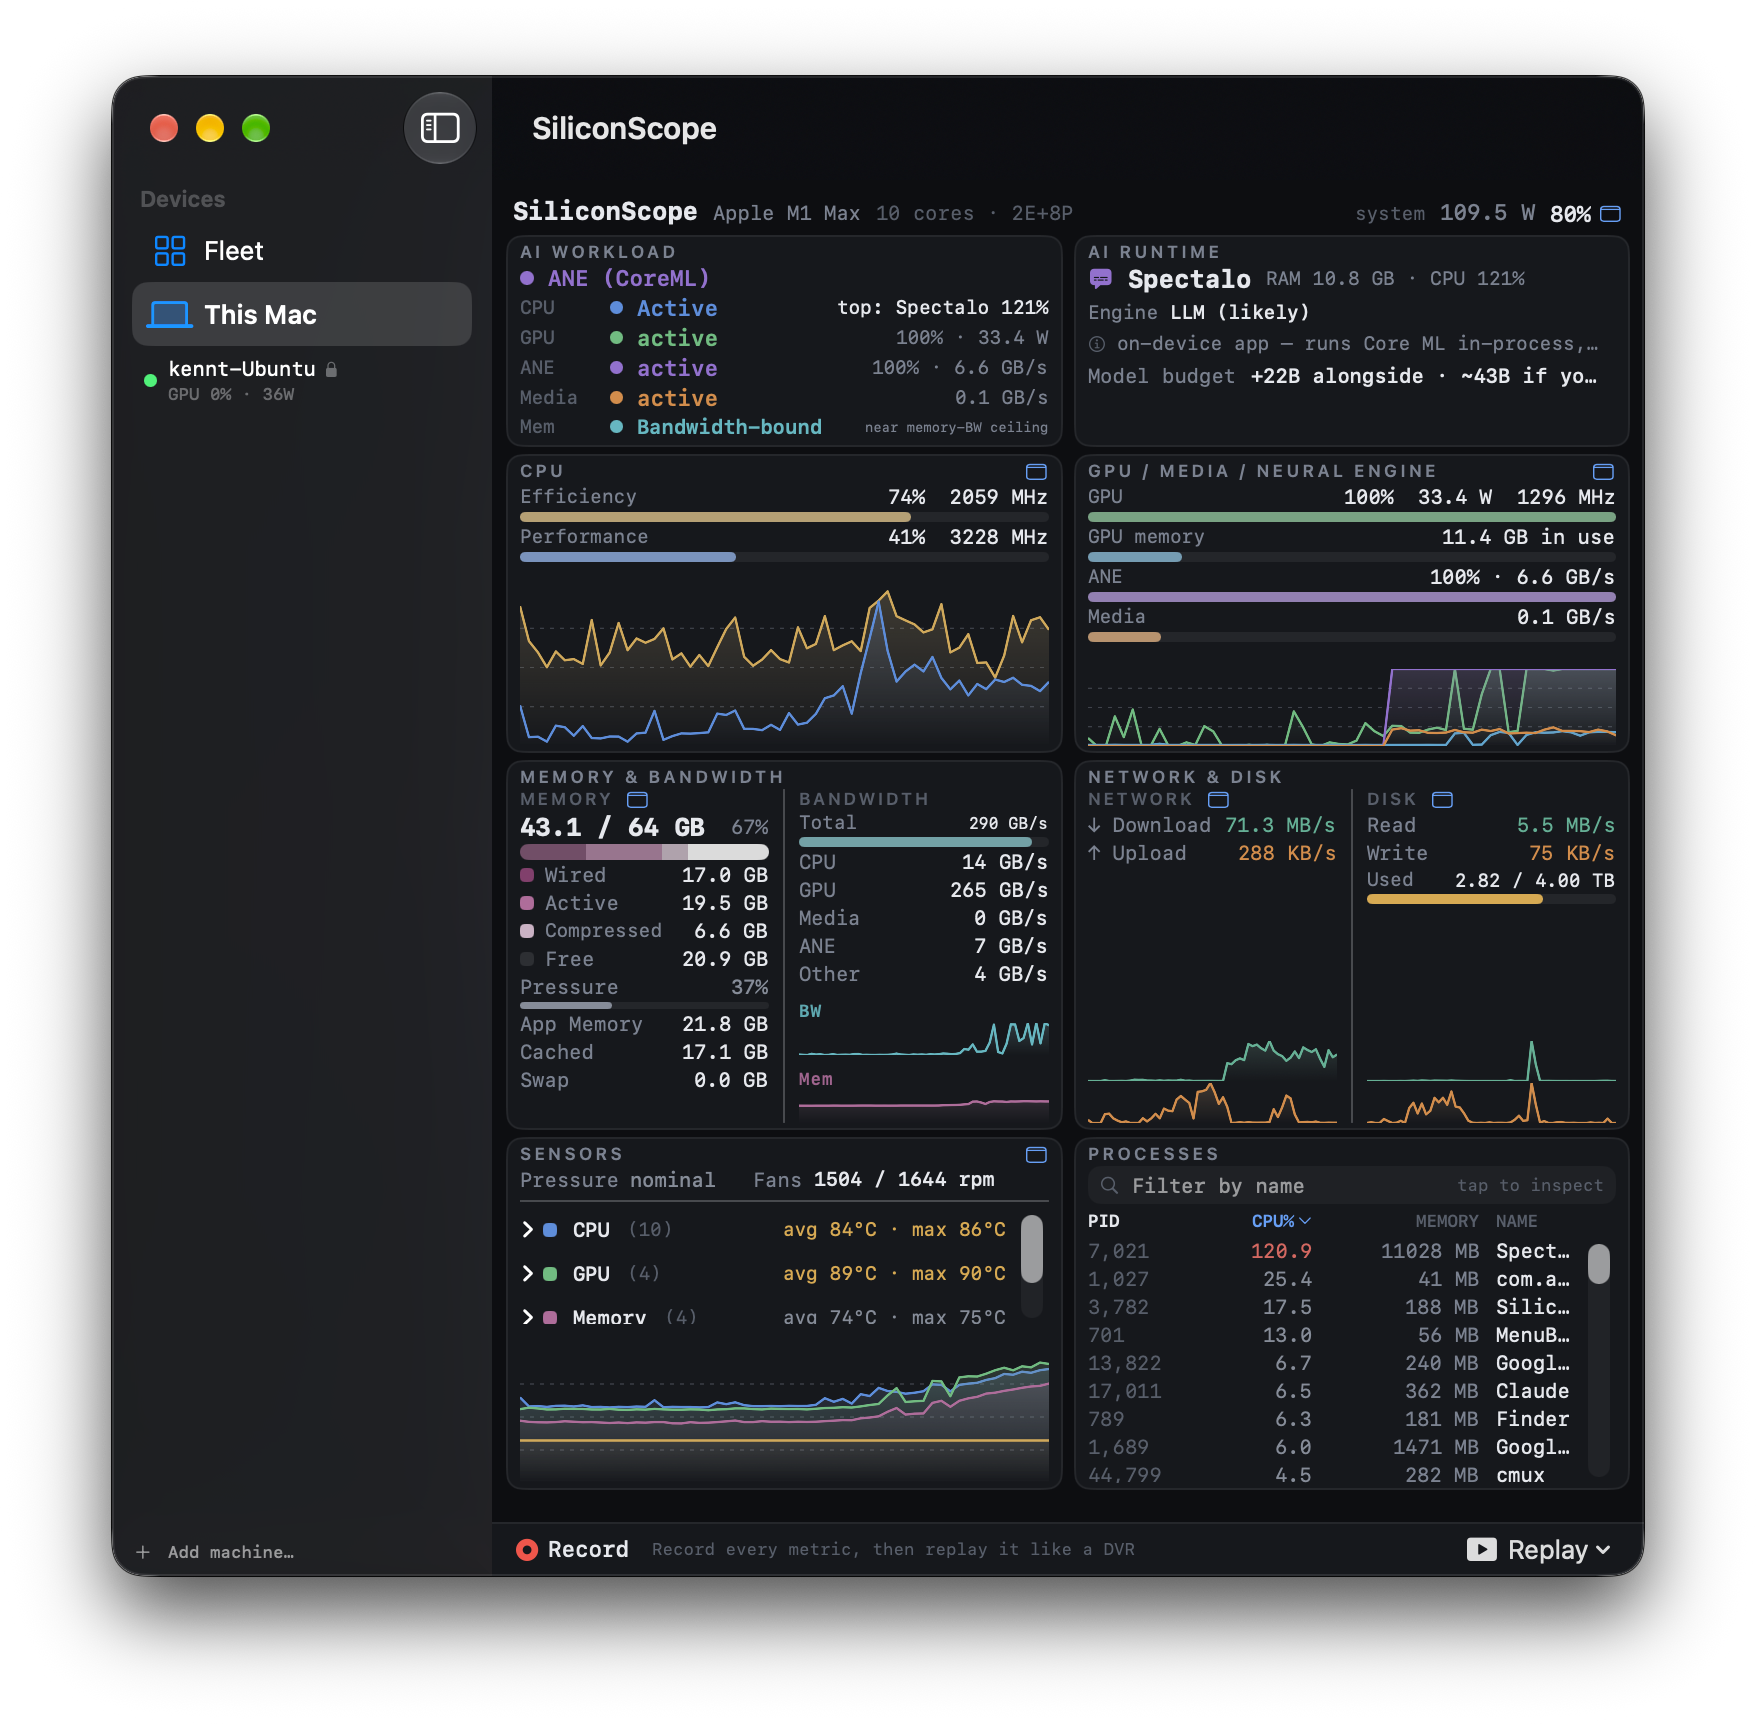1756x1724 pixels.
Task: Click the CPU panel pop-out icon
Action: pos(1036,471)
